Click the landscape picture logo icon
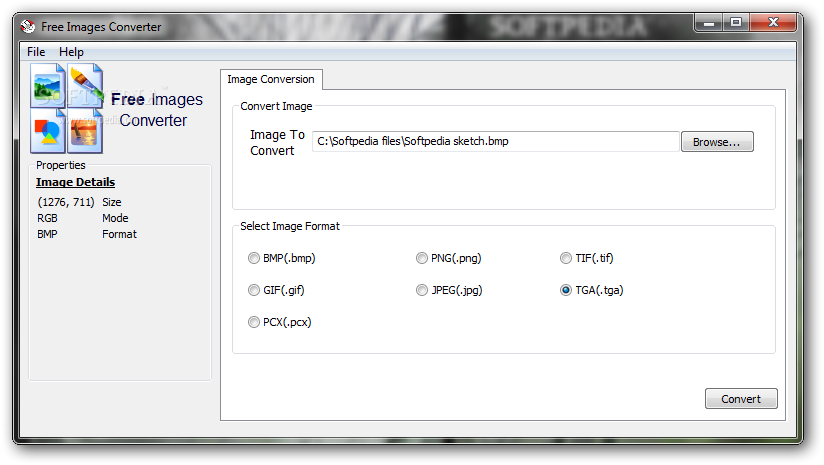Screen dimensions: 824x465 tap(47, 86)
